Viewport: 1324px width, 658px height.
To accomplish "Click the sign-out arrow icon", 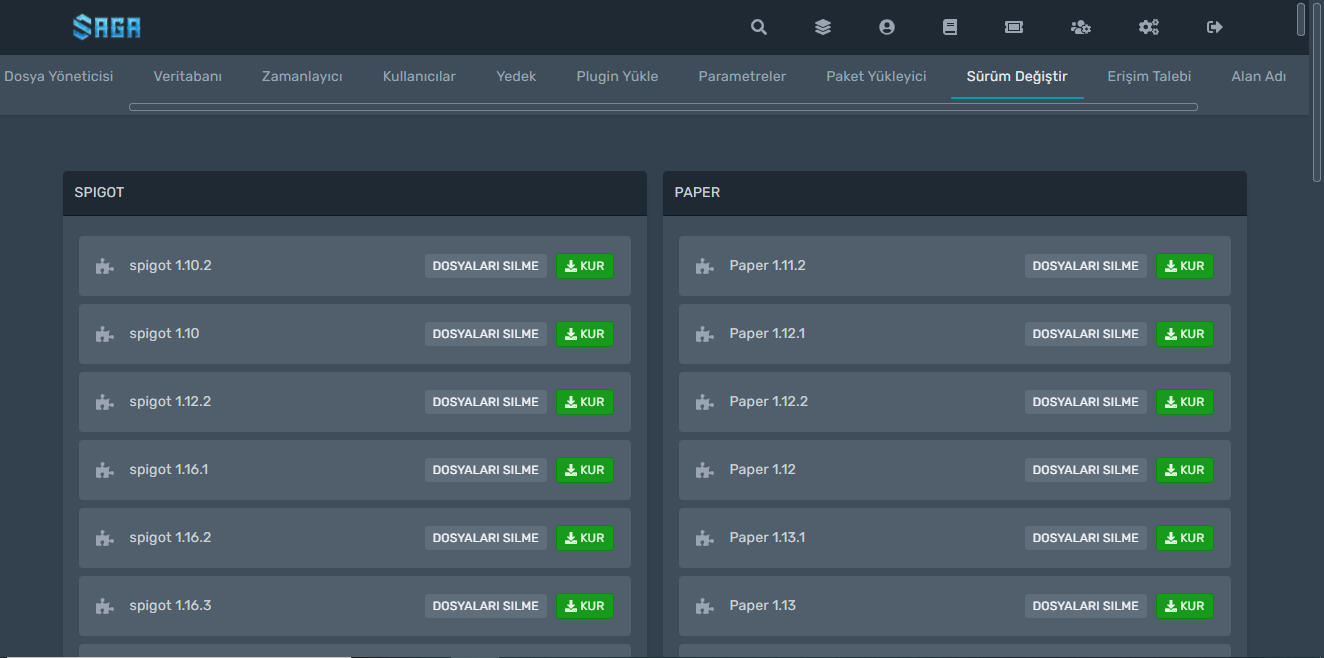I will [1215, 28].
